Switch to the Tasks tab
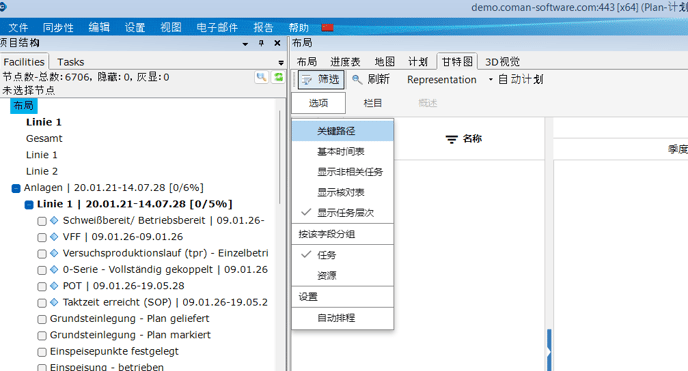 pos(71,62)
